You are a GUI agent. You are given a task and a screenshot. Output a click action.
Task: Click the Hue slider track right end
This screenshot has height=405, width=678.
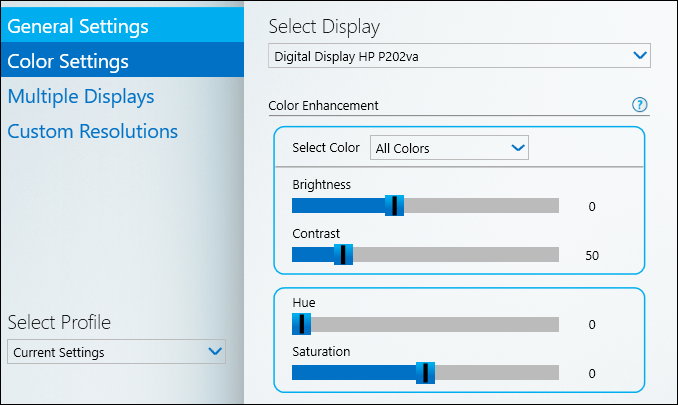[553, 324]
